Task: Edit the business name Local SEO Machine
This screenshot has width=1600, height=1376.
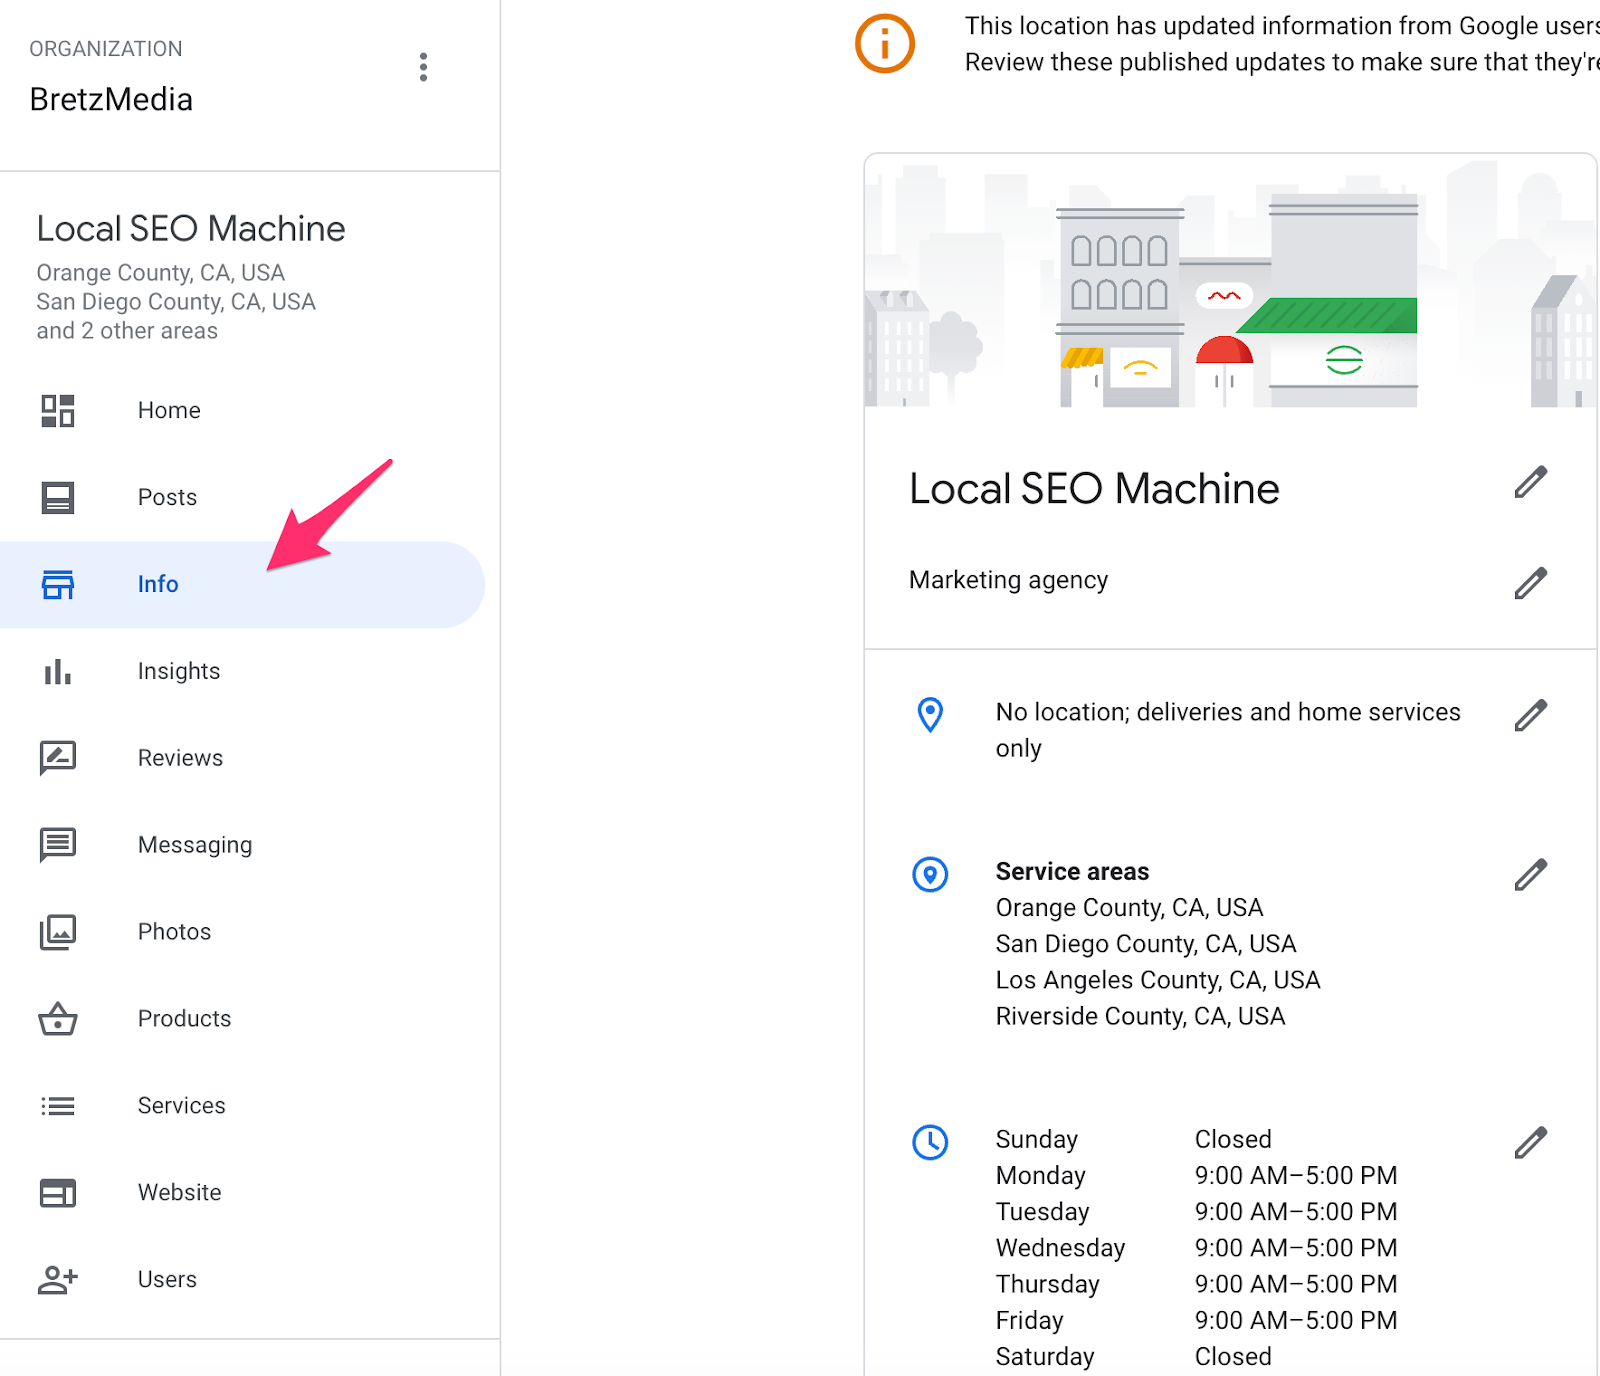Action: pos(1530,482)
